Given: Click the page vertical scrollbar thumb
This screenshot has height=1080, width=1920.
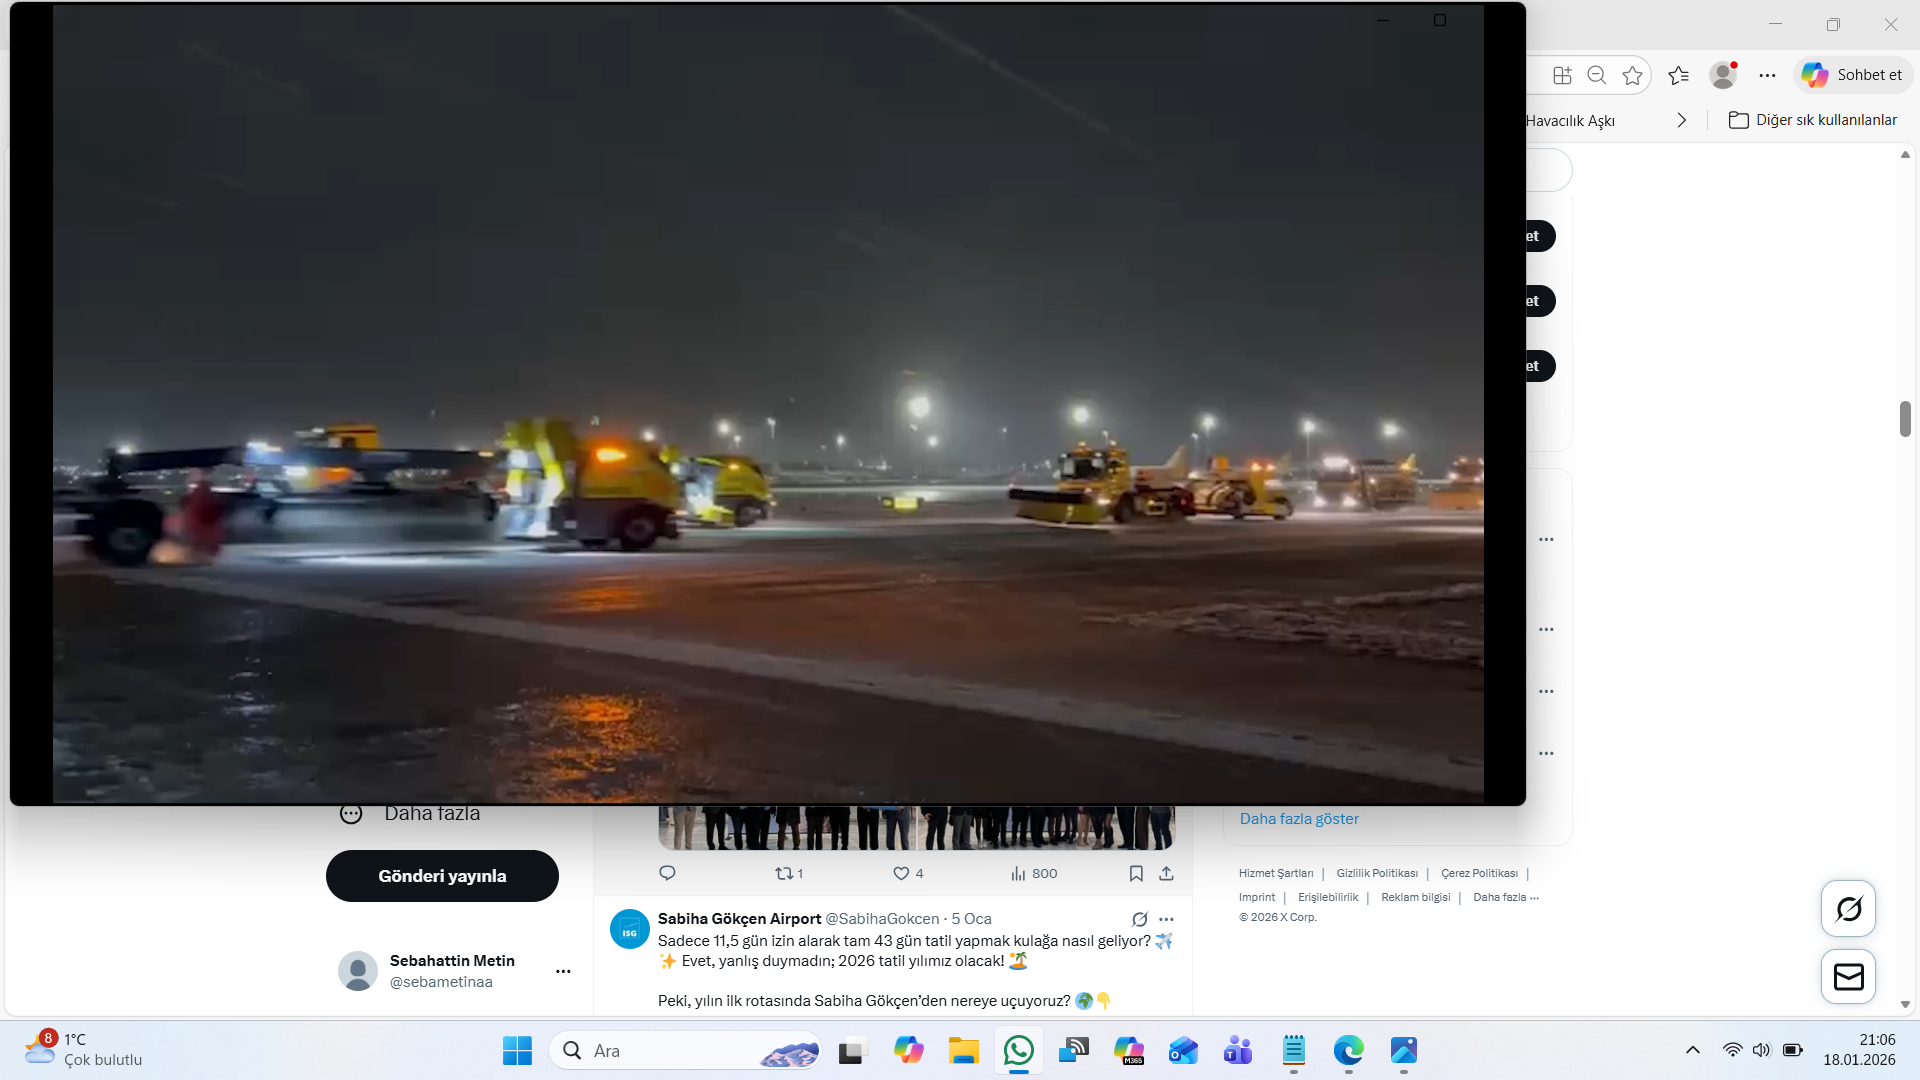Looking at the screenshot, I should click(x=1905, y=418).
